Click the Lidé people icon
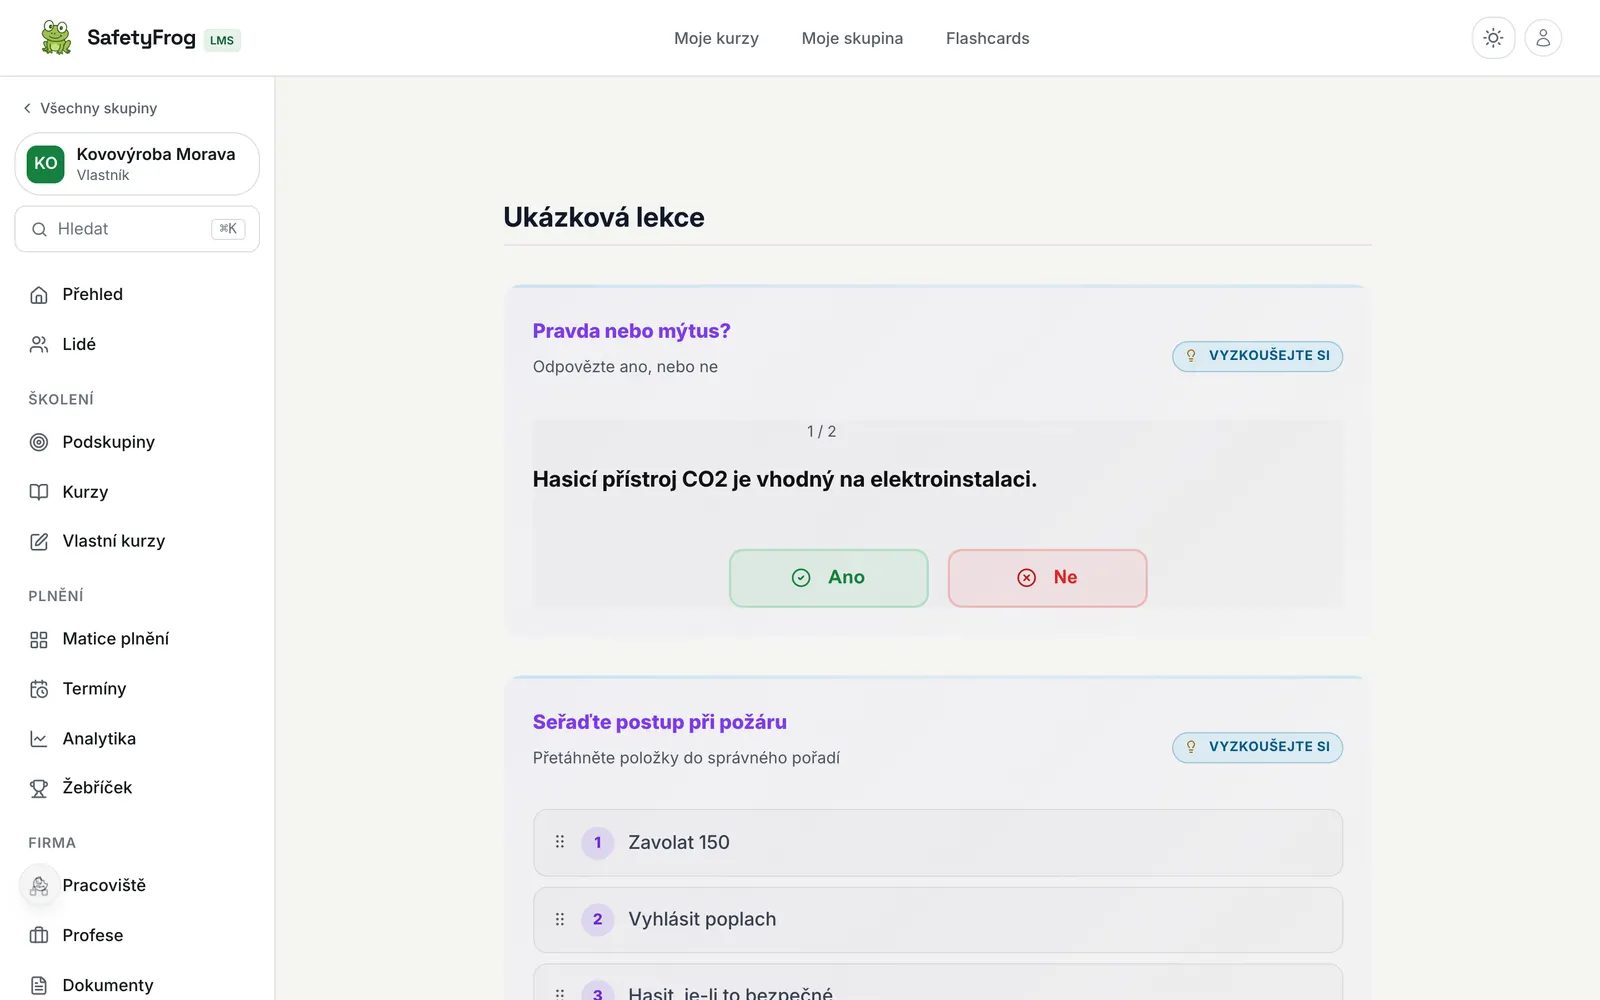This screenshot has width=1600, height=1000. (x=39, y=344)
